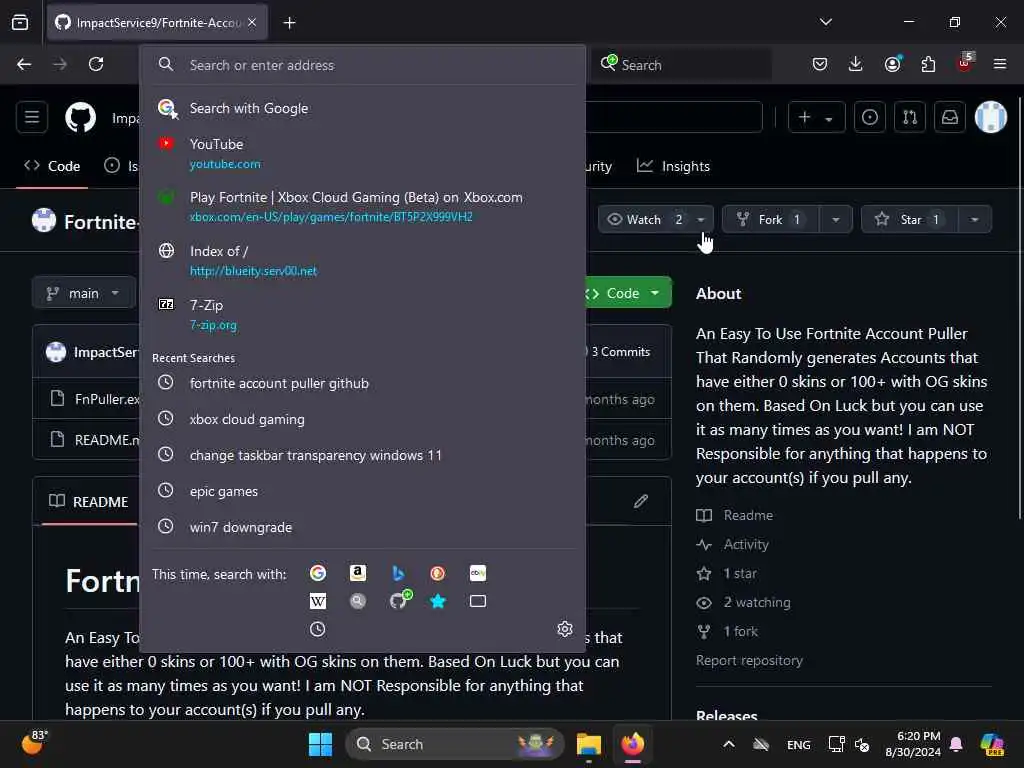Open GitHub pull requests icon in header
Screen dimensions: 1024x768
910,118
